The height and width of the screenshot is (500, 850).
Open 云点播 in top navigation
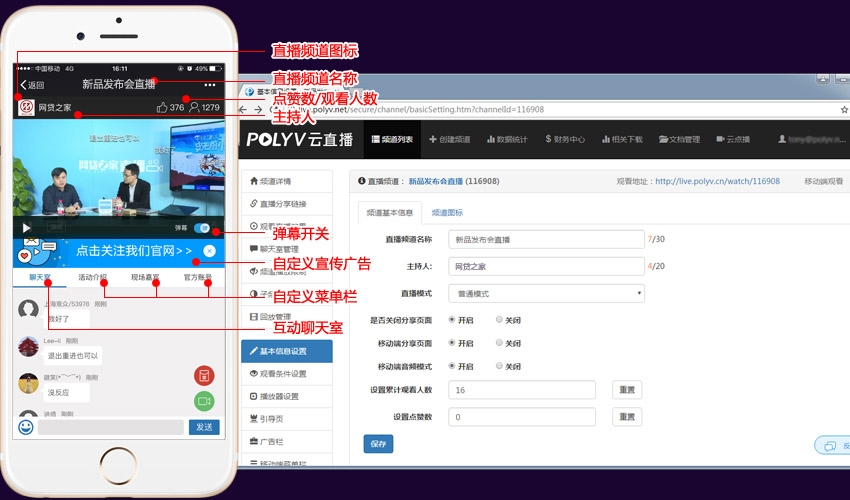click(733, 139)
